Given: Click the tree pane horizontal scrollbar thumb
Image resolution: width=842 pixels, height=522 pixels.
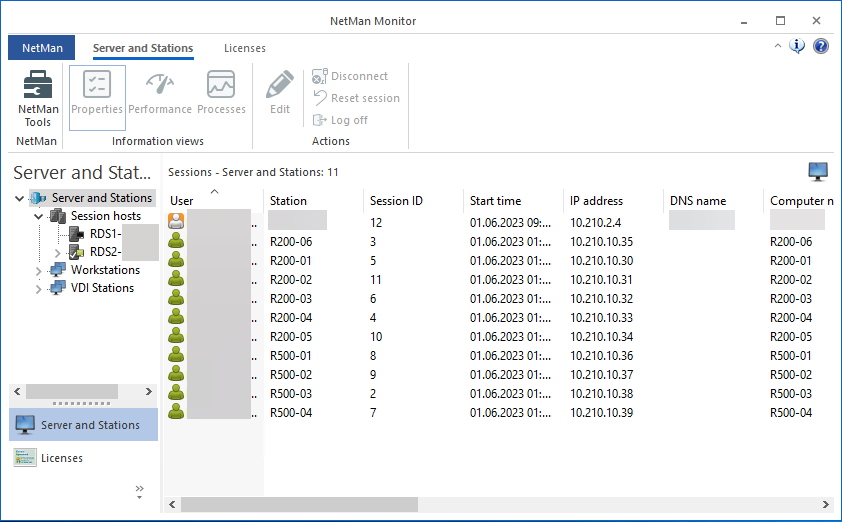Looking at the screenshot, I should click(72, 391).
